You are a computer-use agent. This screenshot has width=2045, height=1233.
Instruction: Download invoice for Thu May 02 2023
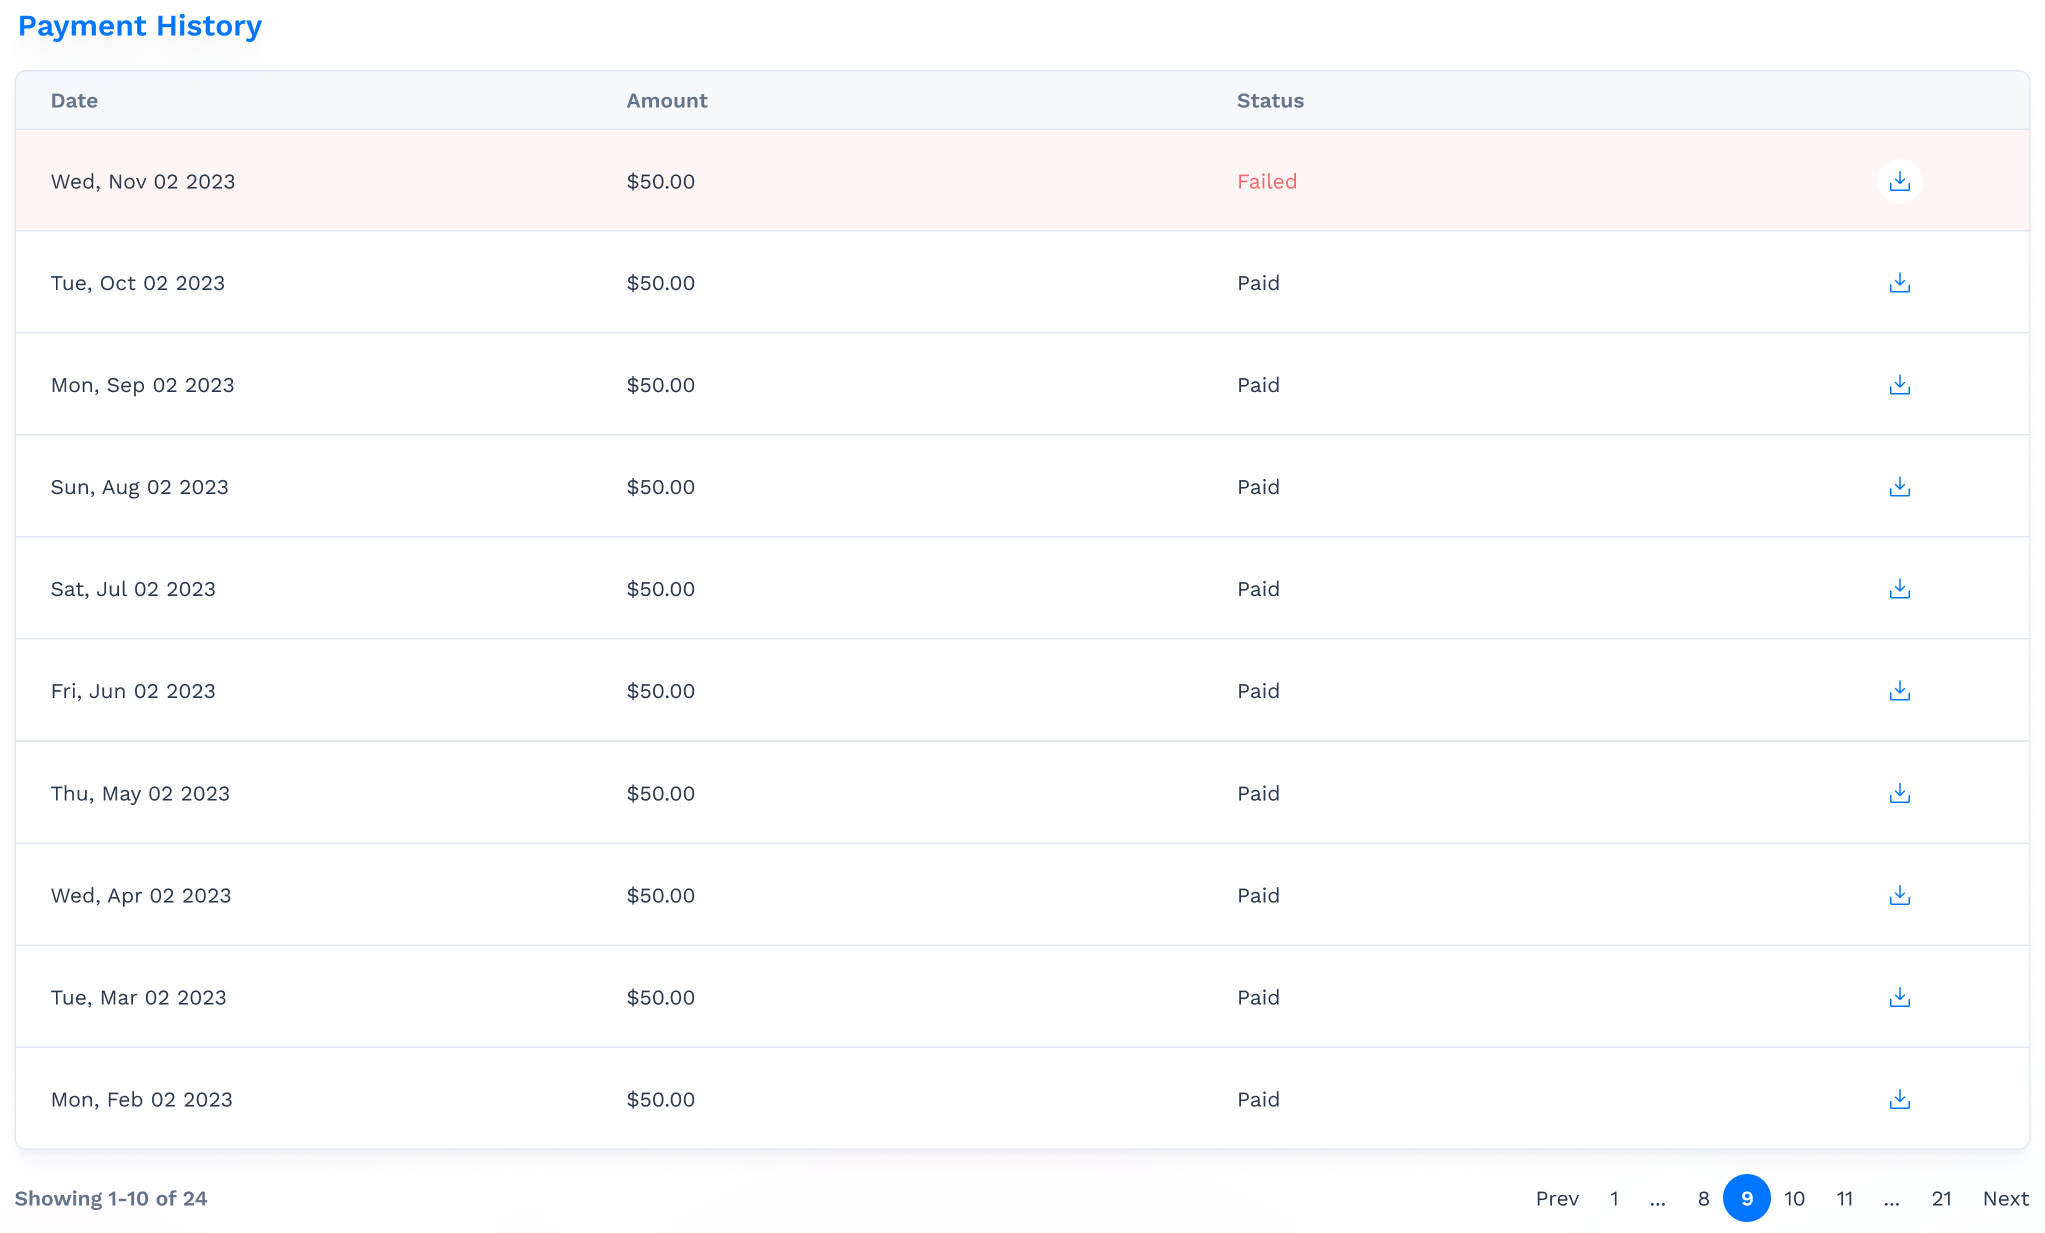pos(1899,792)
